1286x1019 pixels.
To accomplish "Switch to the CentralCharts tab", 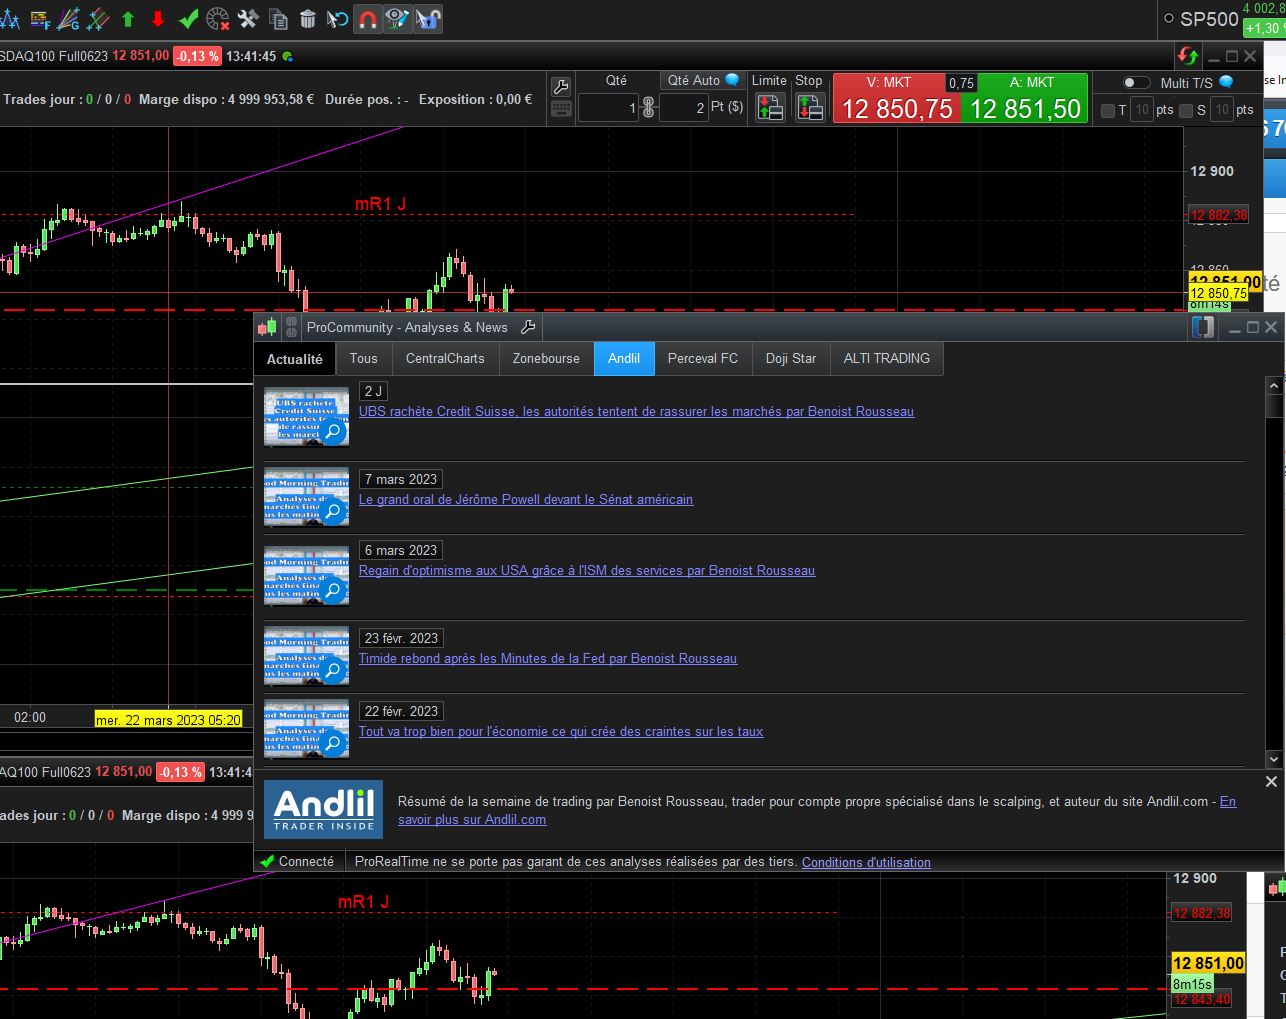I will [445, 358].
